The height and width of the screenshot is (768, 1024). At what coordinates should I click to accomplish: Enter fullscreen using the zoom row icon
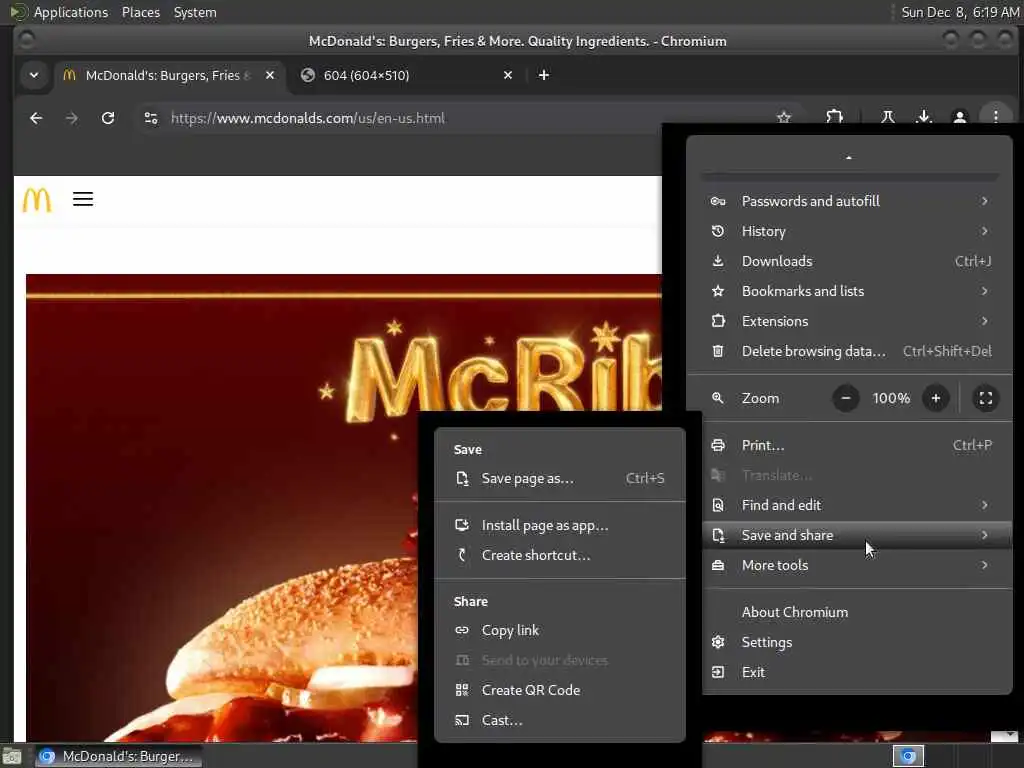[985, 398]
